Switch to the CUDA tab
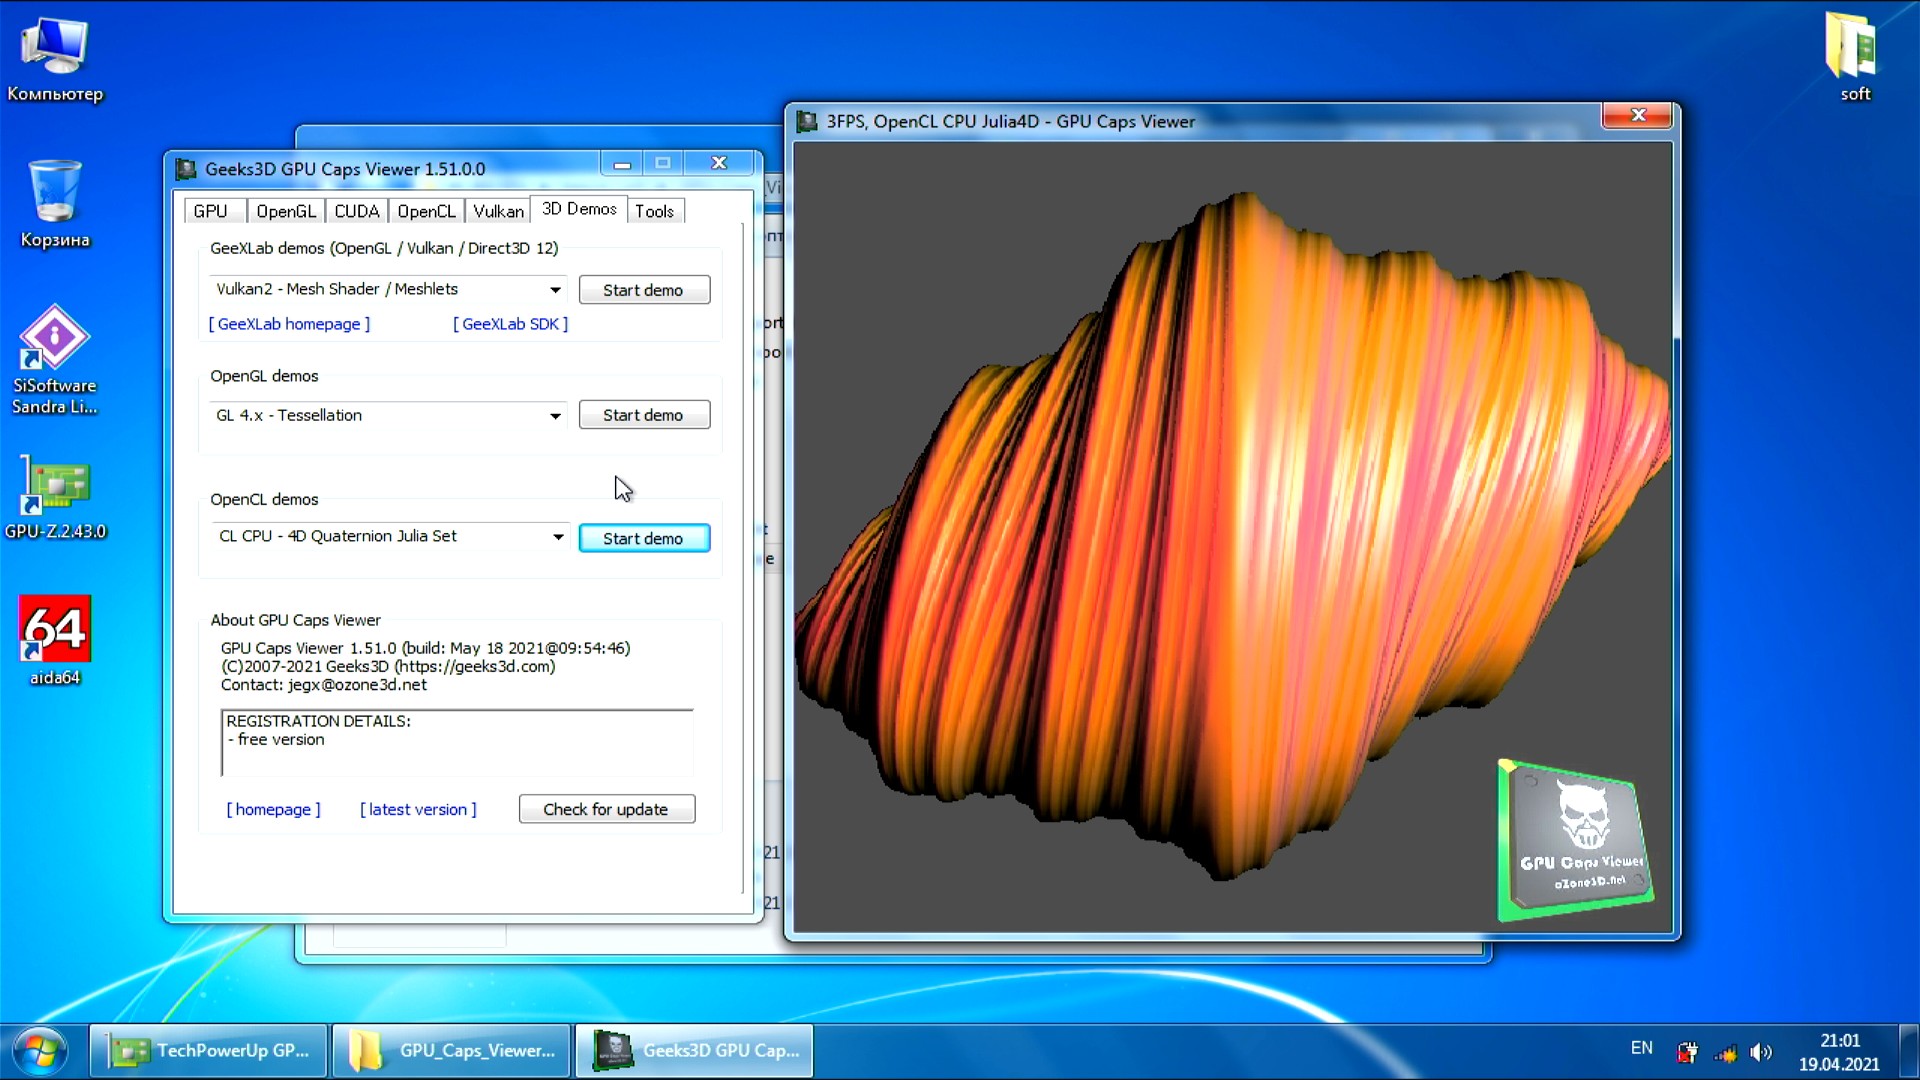1920x1080 pixels. tap(356, 211)
